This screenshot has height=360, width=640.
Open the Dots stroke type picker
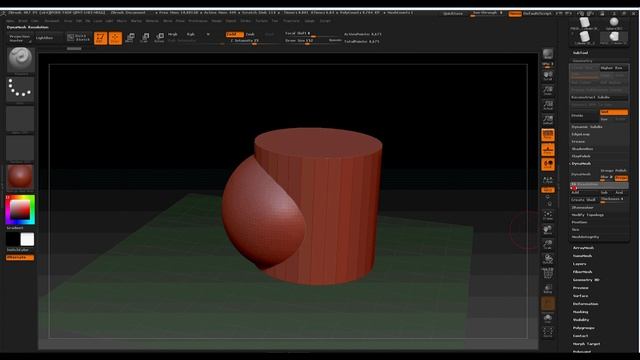pyautogui.click(x=20, y=89)
